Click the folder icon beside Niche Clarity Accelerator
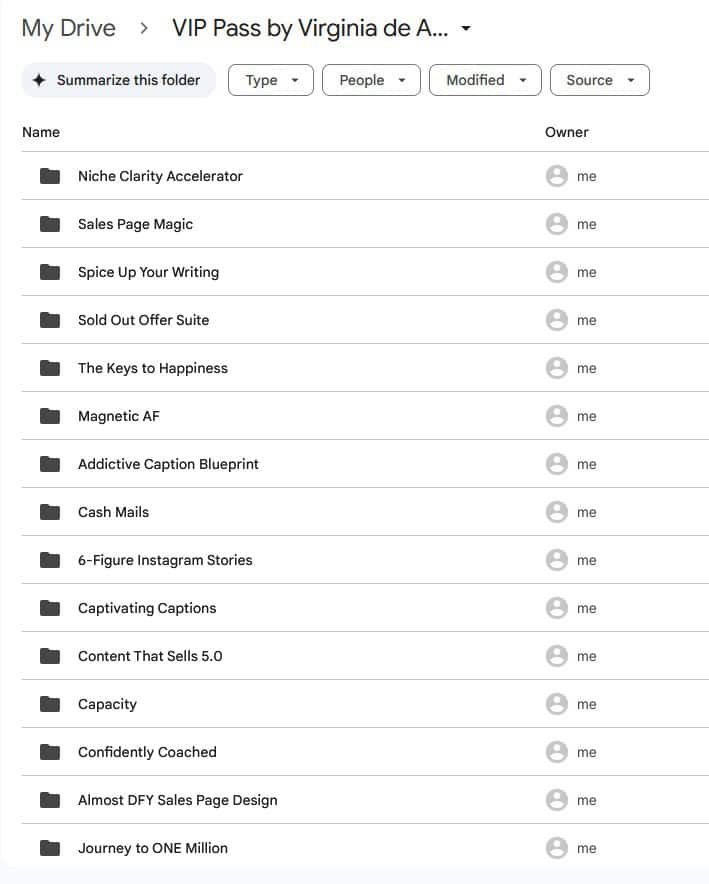The height and width of the screenshot is (884, 709). click(50, 176)
